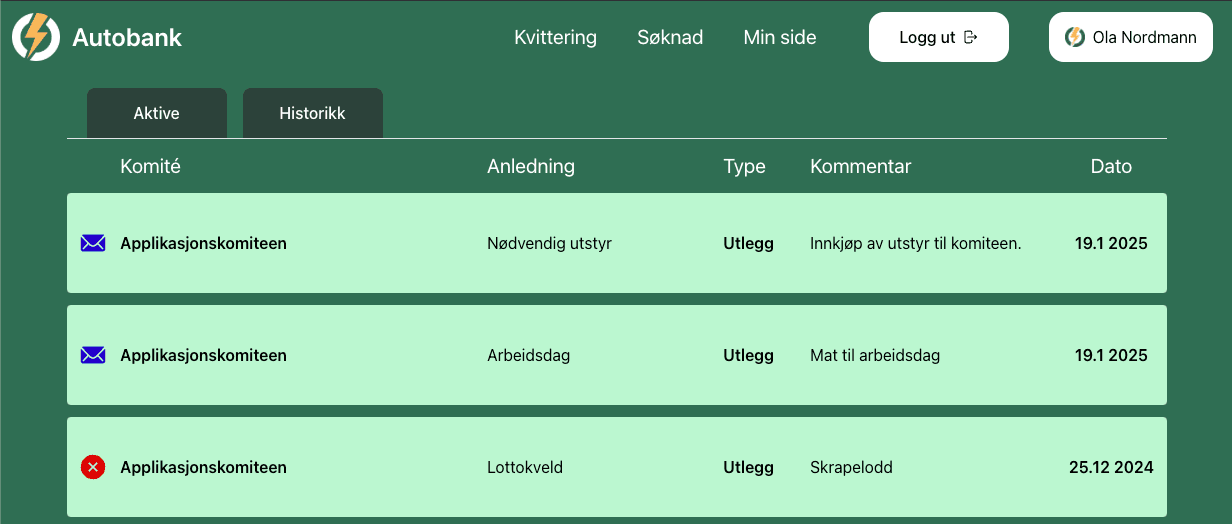
Task: Click the Dato column header
Action: pos(1111,167)
